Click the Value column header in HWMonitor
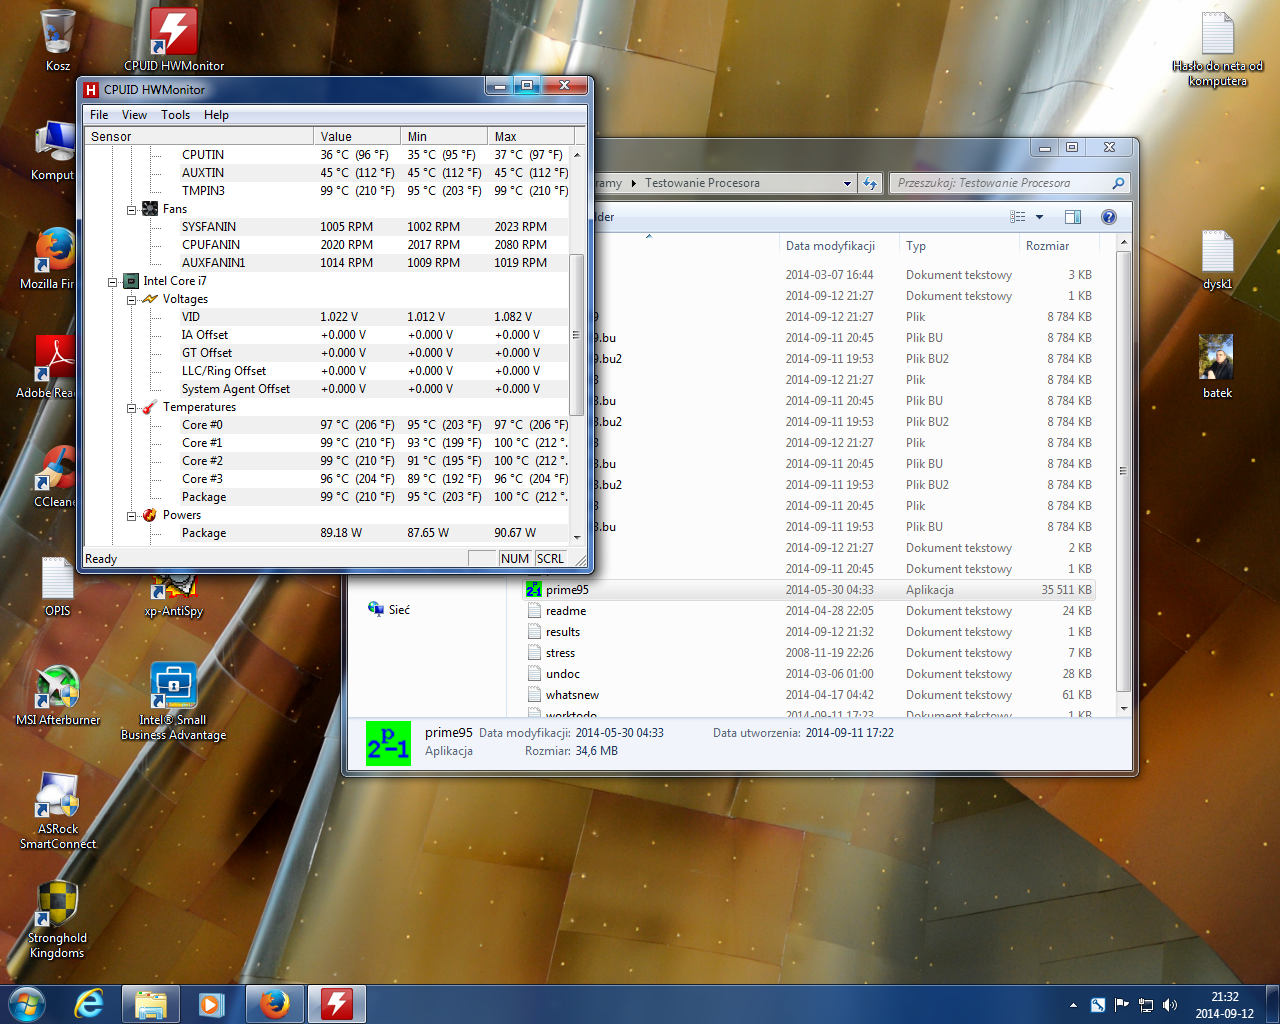This screenshot has width=1280, height=1024. pyautogui.click(x=357, y=136)
